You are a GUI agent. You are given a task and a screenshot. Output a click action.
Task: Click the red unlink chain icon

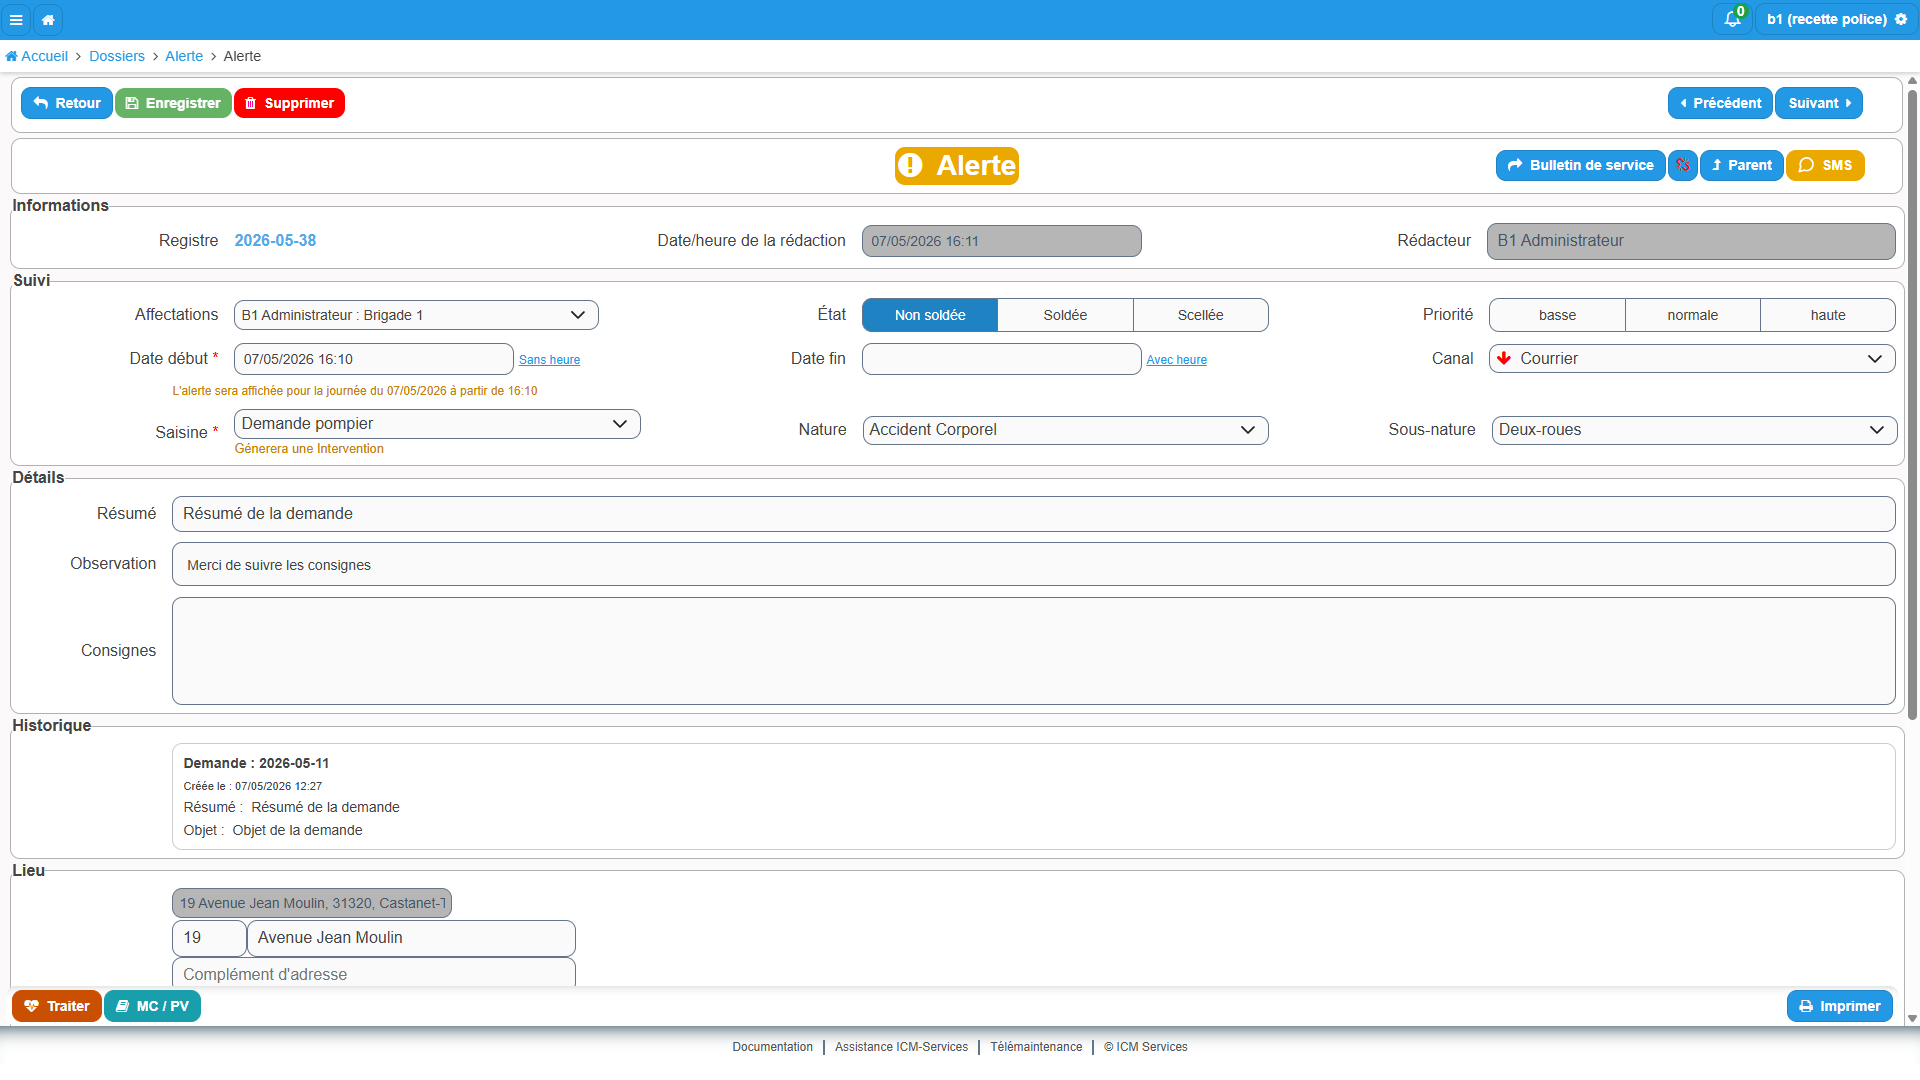tap(1683, 165)
